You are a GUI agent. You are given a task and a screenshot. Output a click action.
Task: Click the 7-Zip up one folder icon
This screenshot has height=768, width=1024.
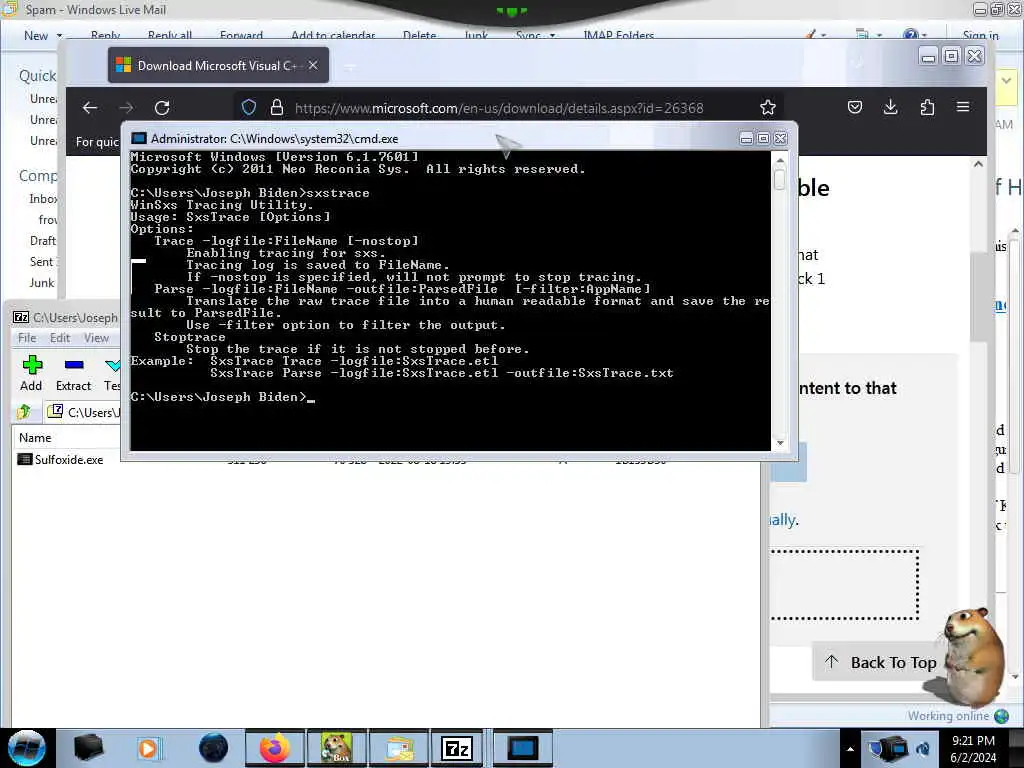(x=24, y=412)
